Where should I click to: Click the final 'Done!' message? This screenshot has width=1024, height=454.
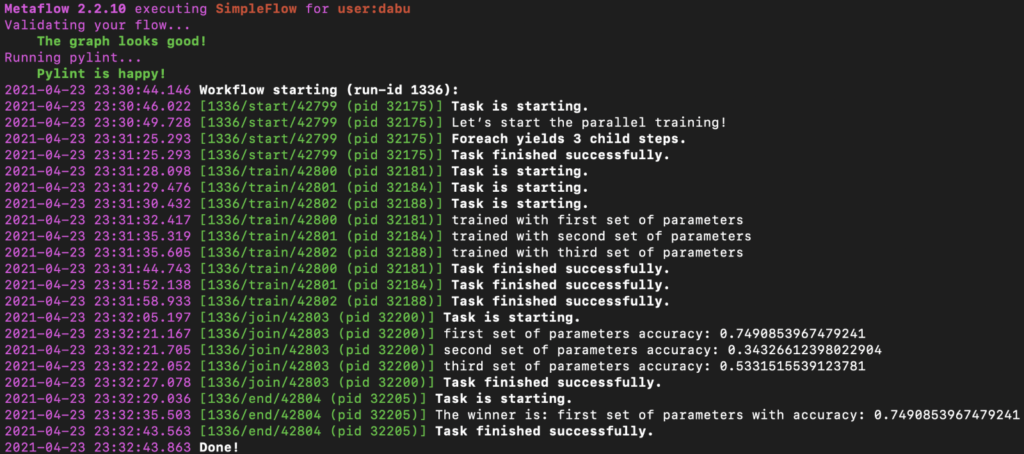point(219,447)
